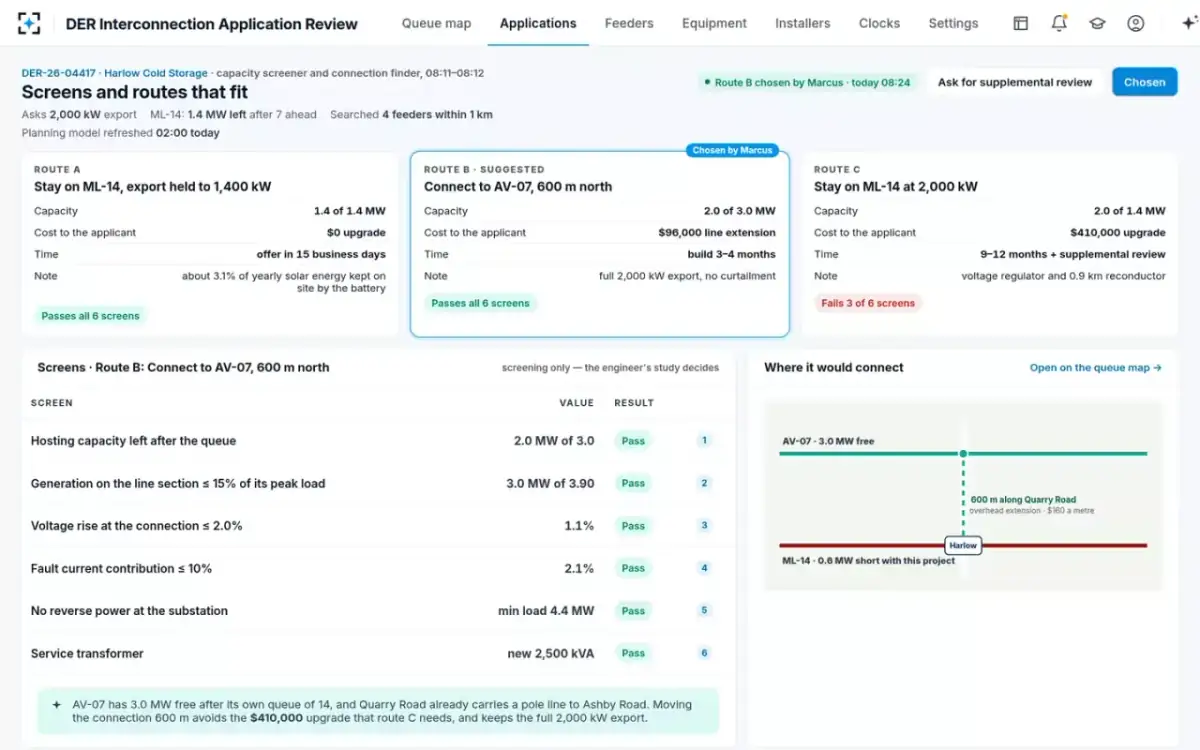1200x750 pixels.
Task: Click the Fails 3 of 6 screens badge
Action: (x=867, y=303)
